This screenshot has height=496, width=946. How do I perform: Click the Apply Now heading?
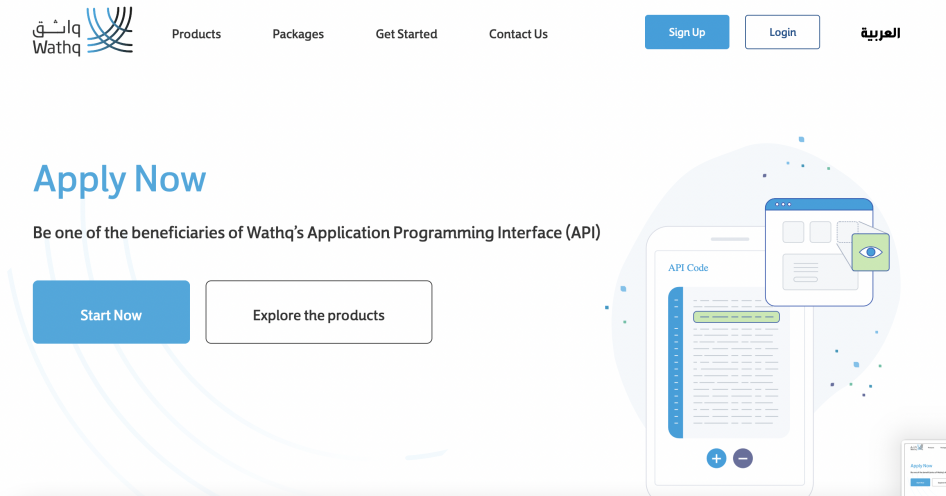point(119,179)
